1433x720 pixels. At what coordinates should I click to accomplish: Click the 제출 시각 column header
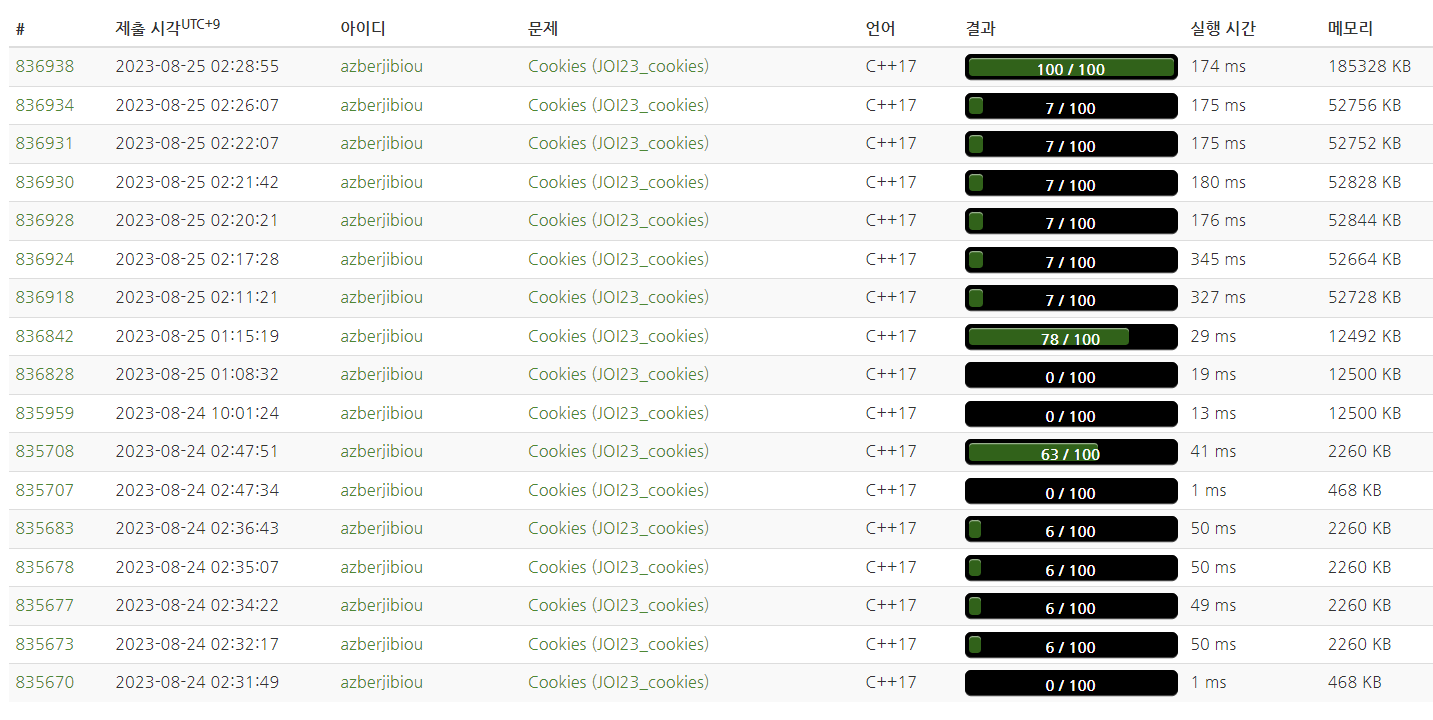pos(168,27)
